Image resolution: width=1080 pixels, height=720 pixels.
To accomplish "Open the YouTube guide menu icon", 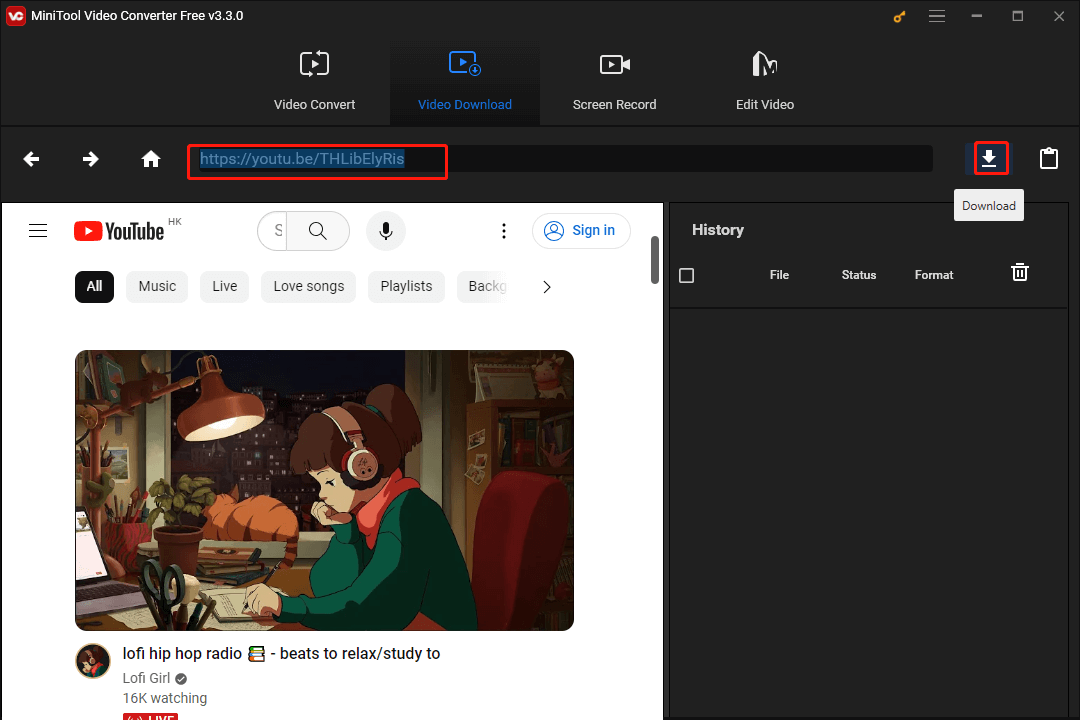I will [x=38, y=231].
